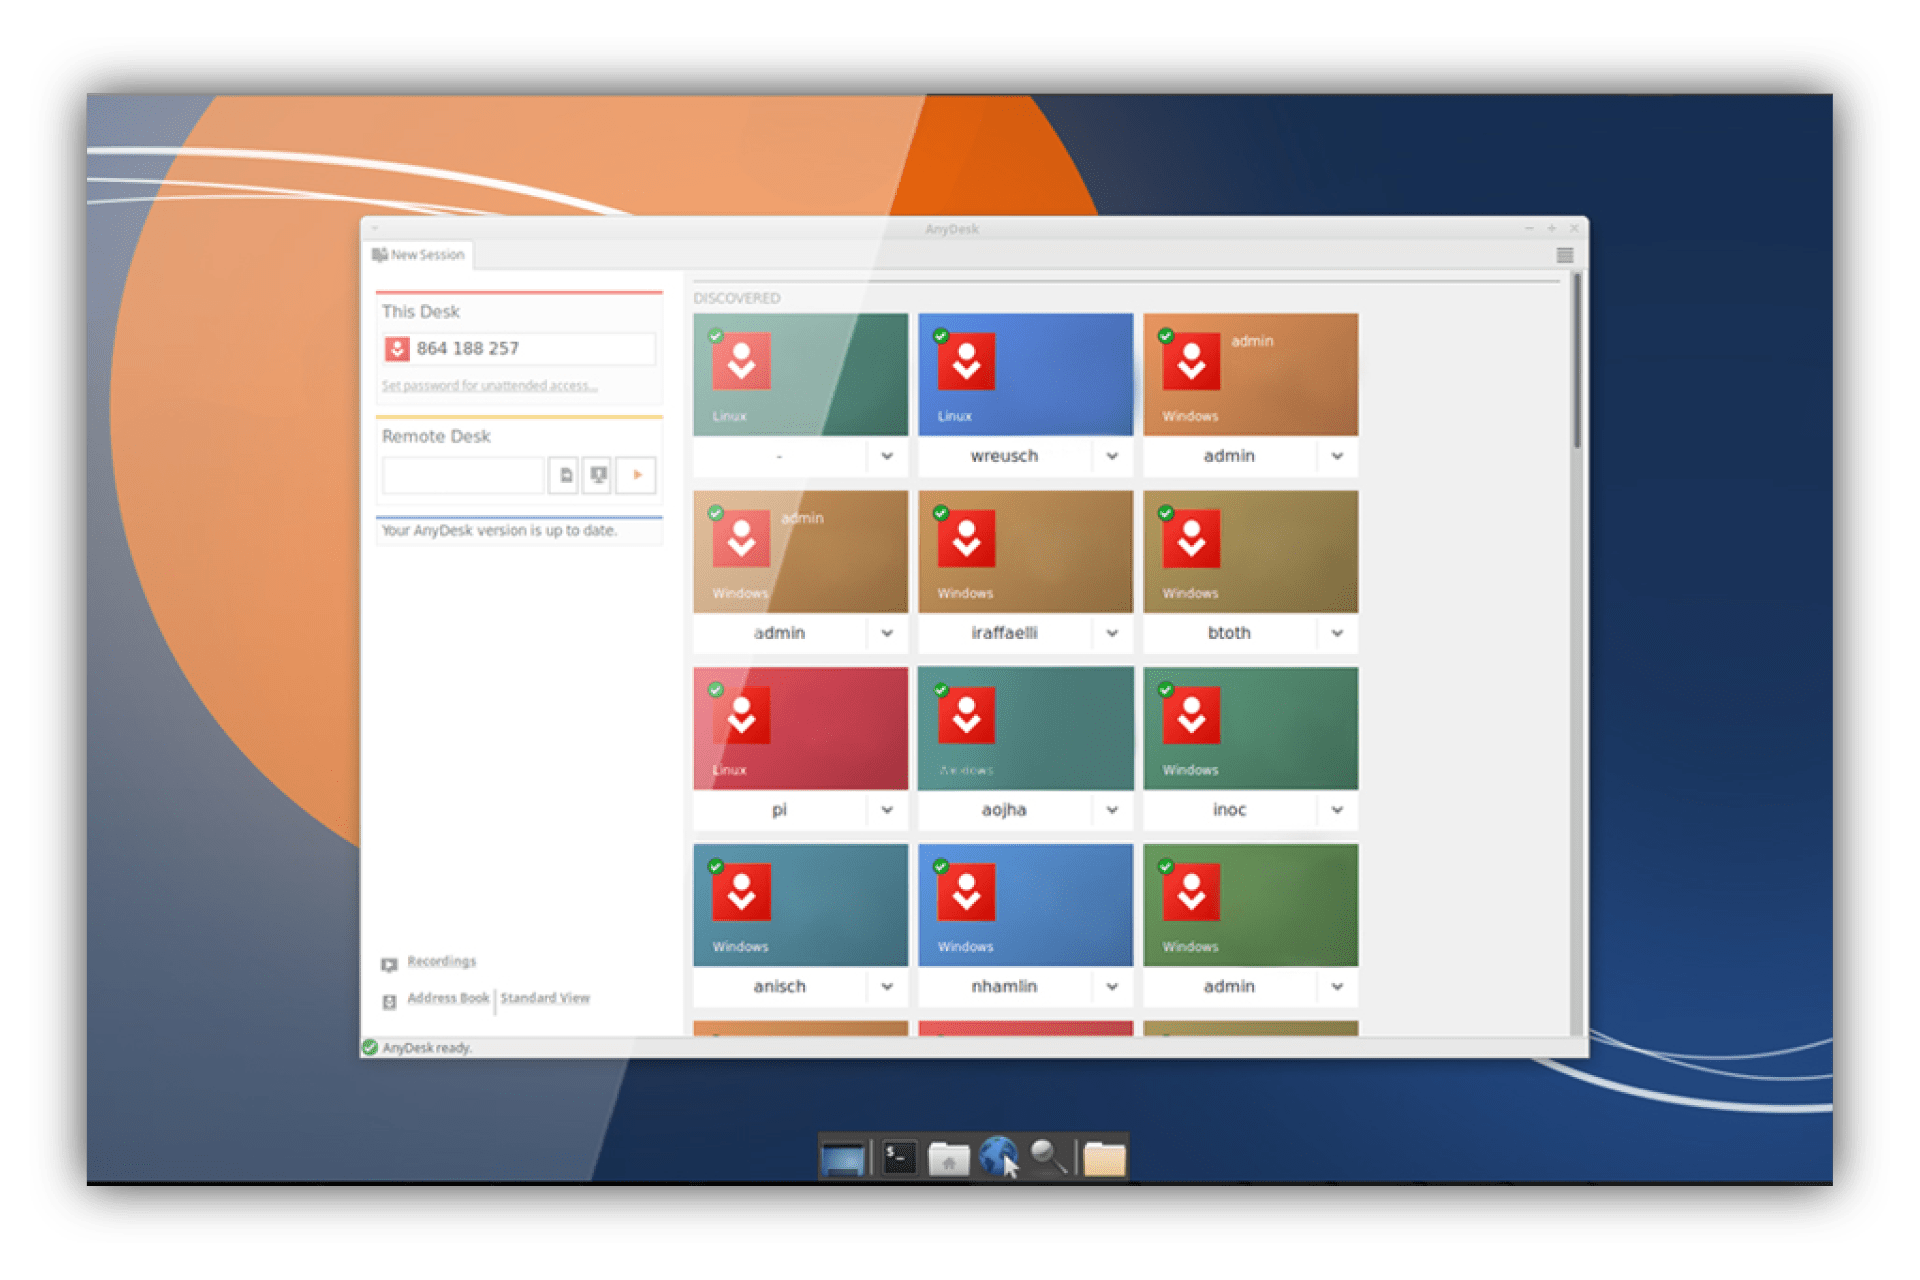1920x1280 pixels.
Task: Click the online indicator on the inoc tile
Action: click(1166, 690)
